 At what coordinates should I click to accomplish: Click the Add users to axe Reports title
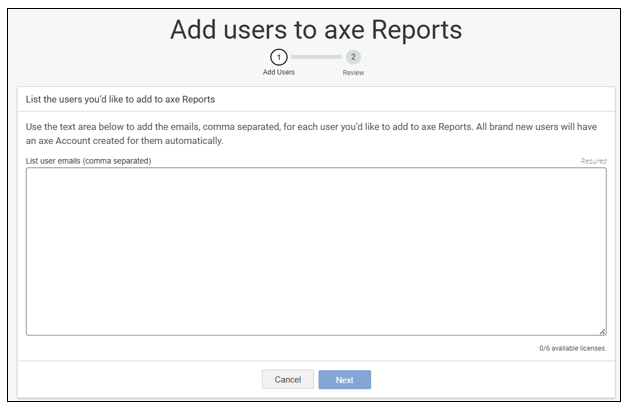click(x=315, y=29)
